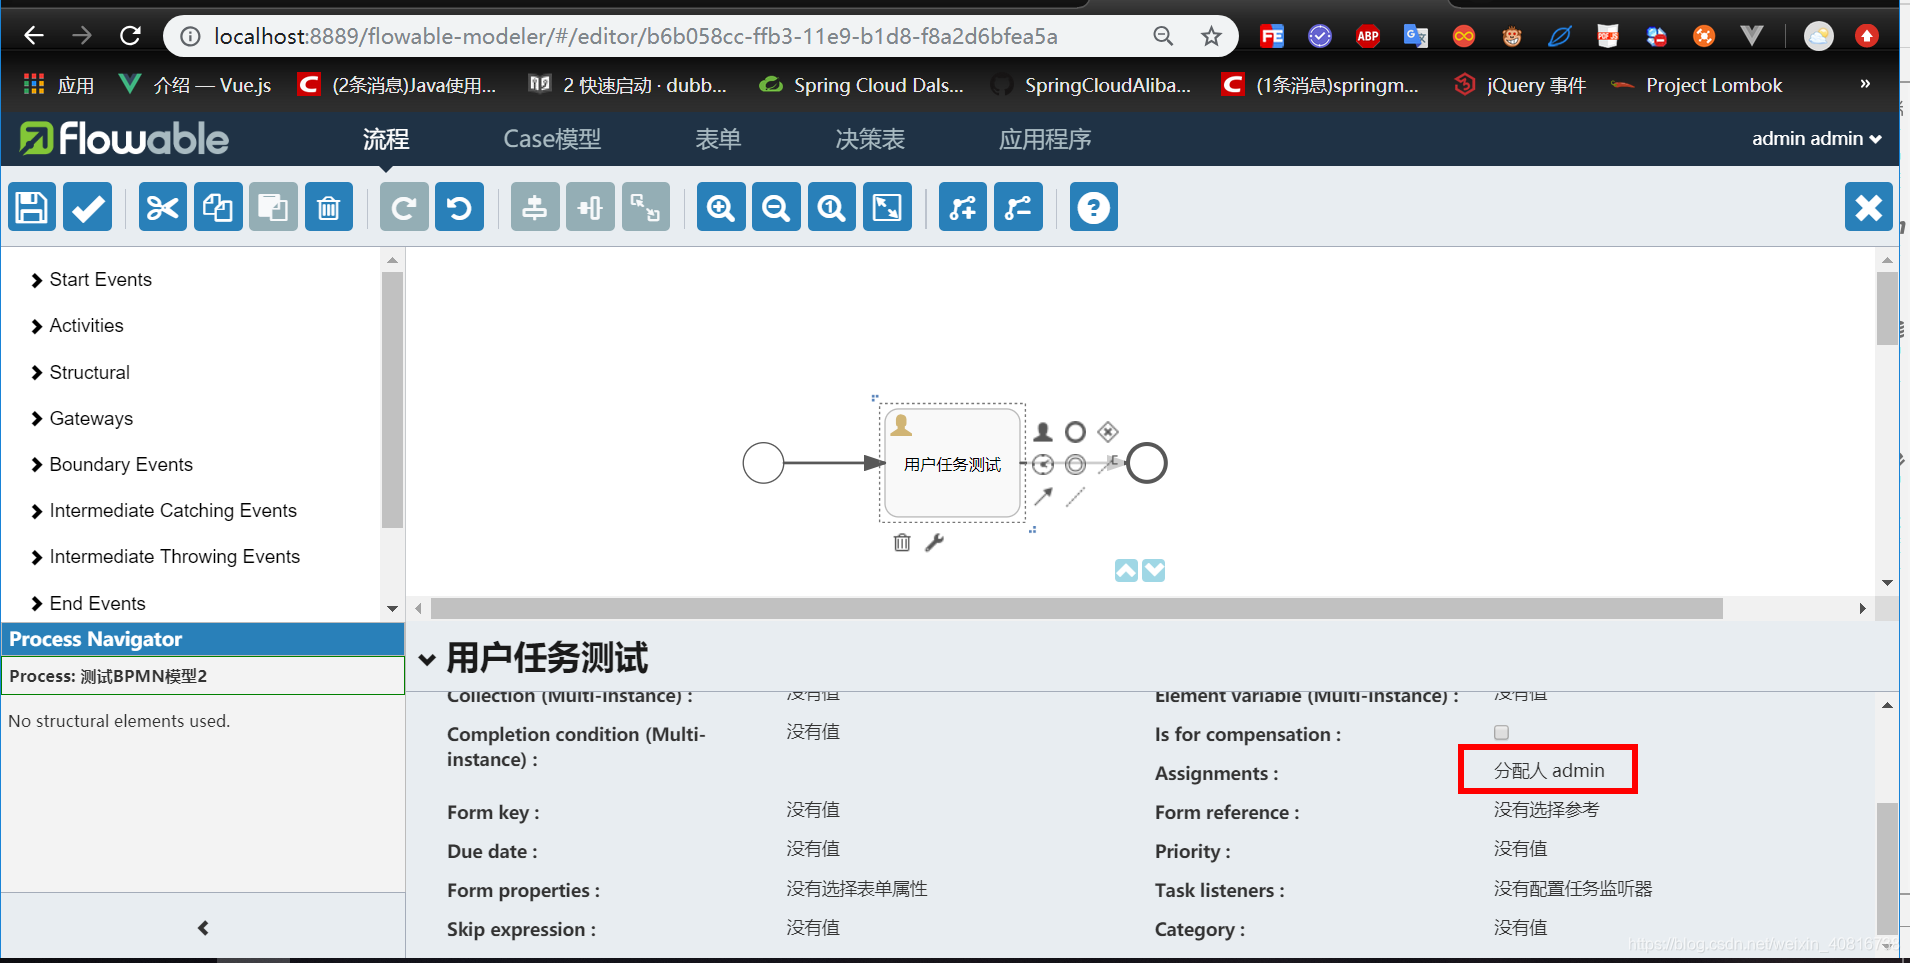Click the blue up arrow toggle below canvas
Viewport: 1910px width, 963px height.
(1126, 570)
